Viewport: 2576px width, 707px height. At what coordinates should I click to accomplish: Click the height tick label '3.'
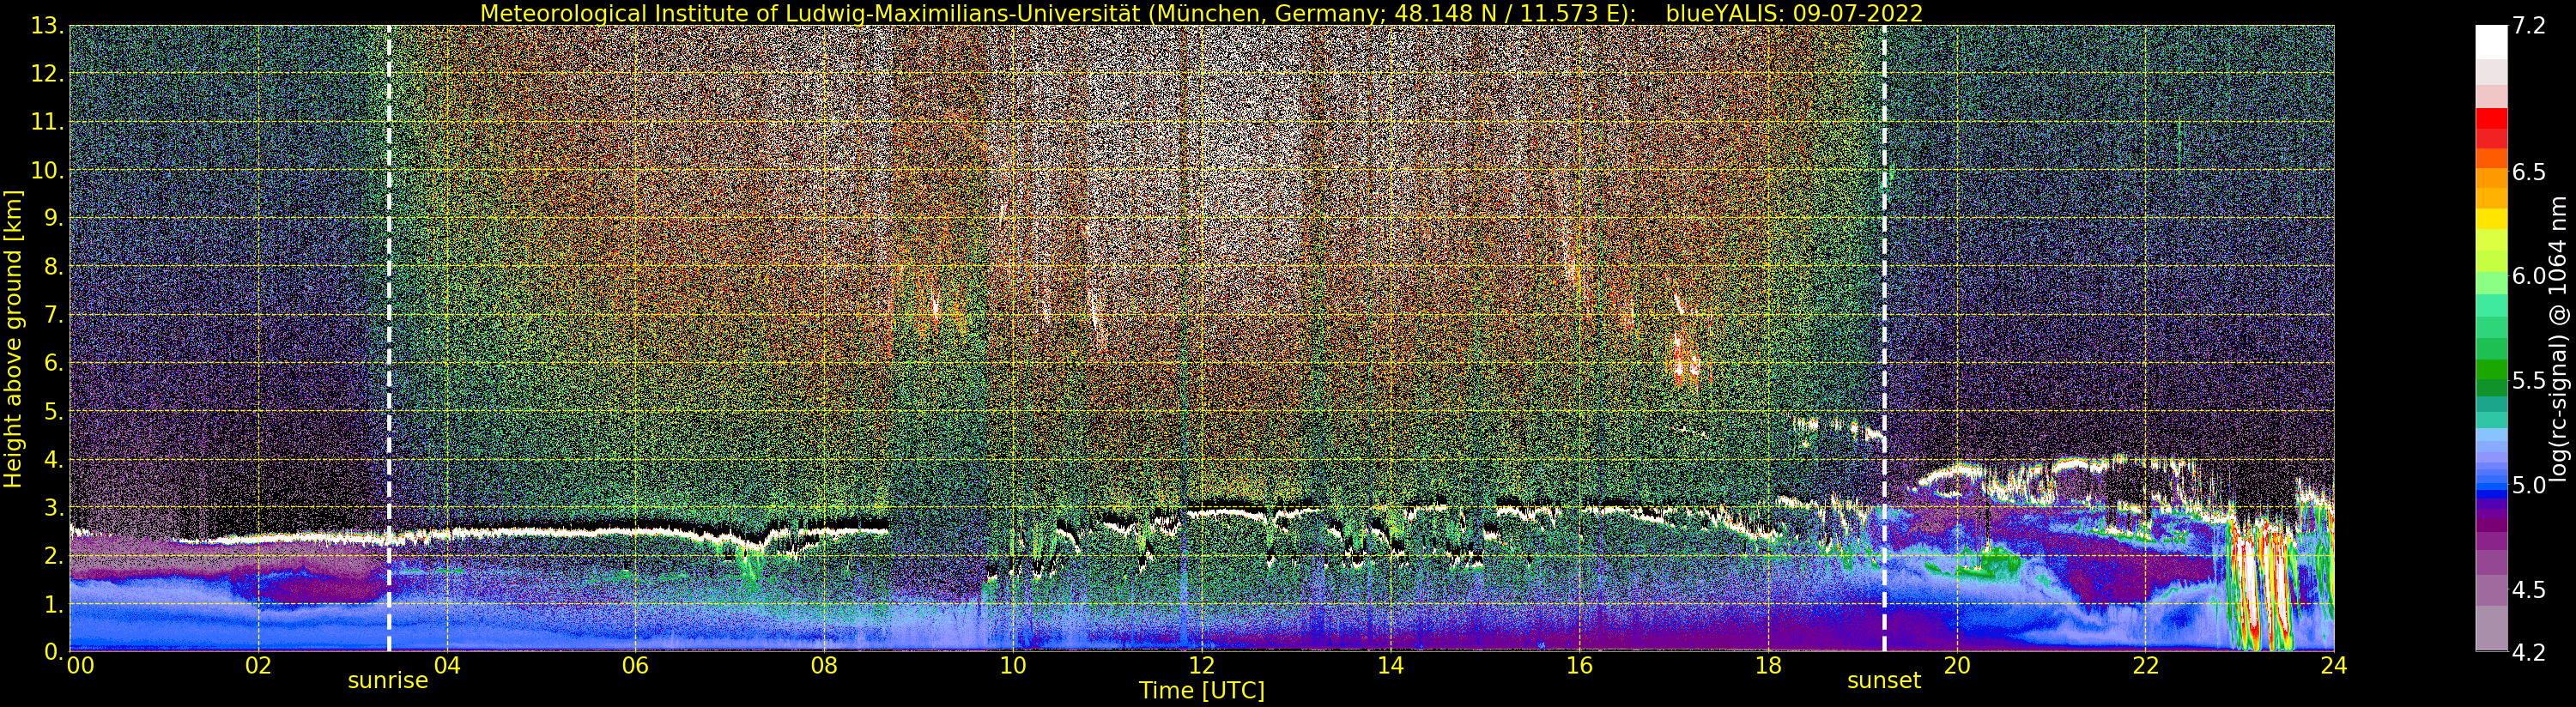pyautogui.click(x=53, y=508)
